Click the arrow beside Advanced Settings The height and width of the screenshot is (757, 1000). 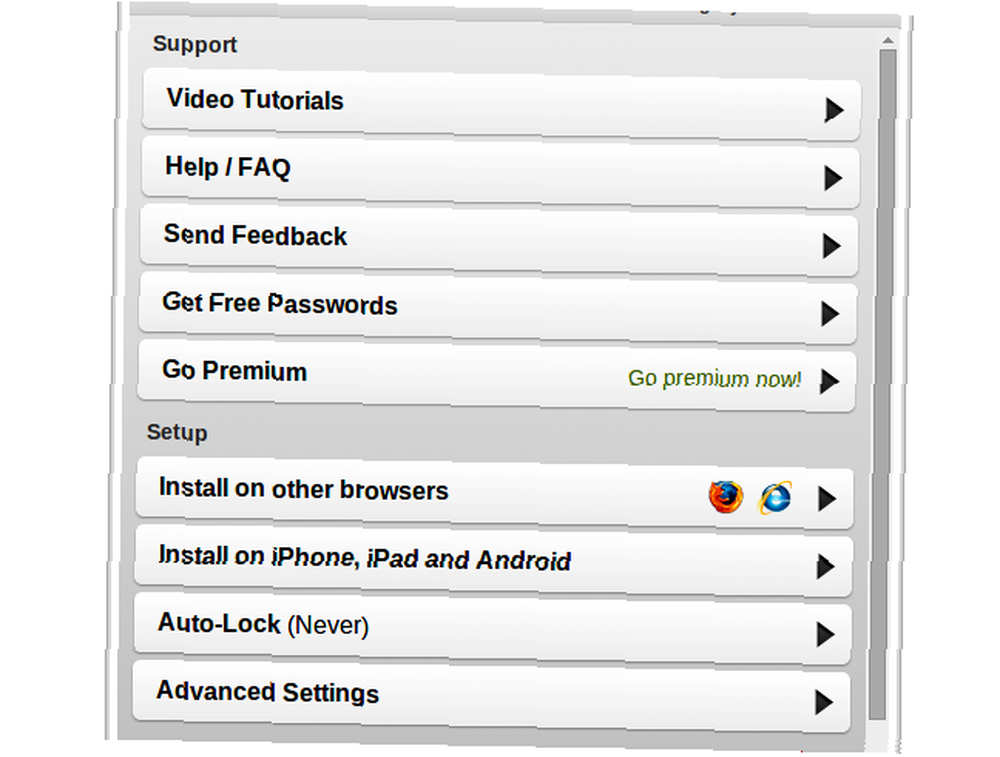pos(824,702)
